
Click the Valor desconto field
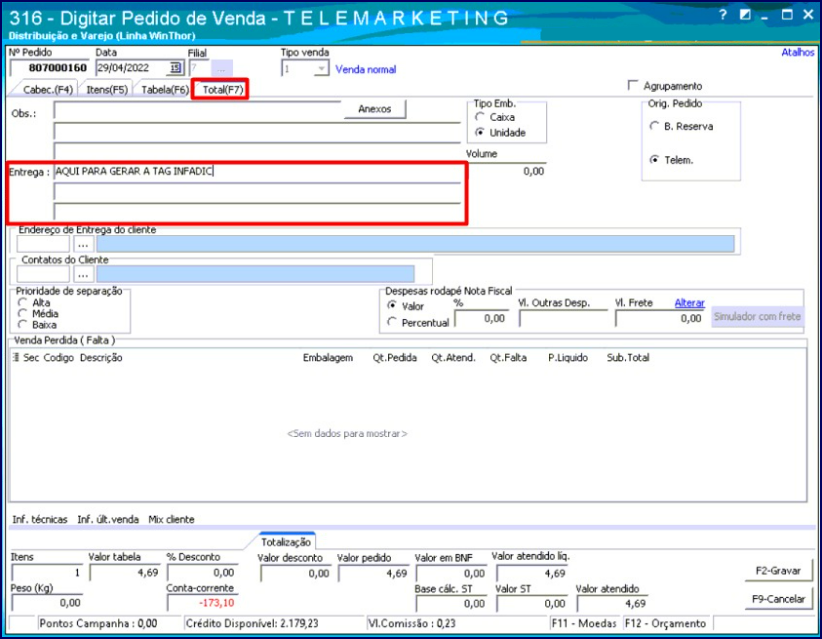point(296,573)
